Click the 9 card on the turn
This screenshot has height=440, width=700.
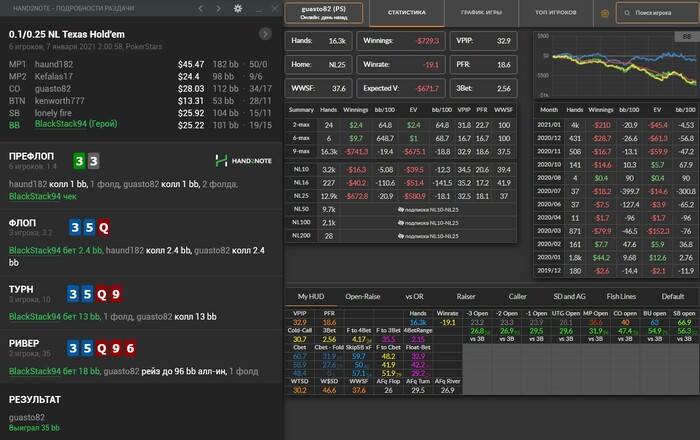pos(116,294)
